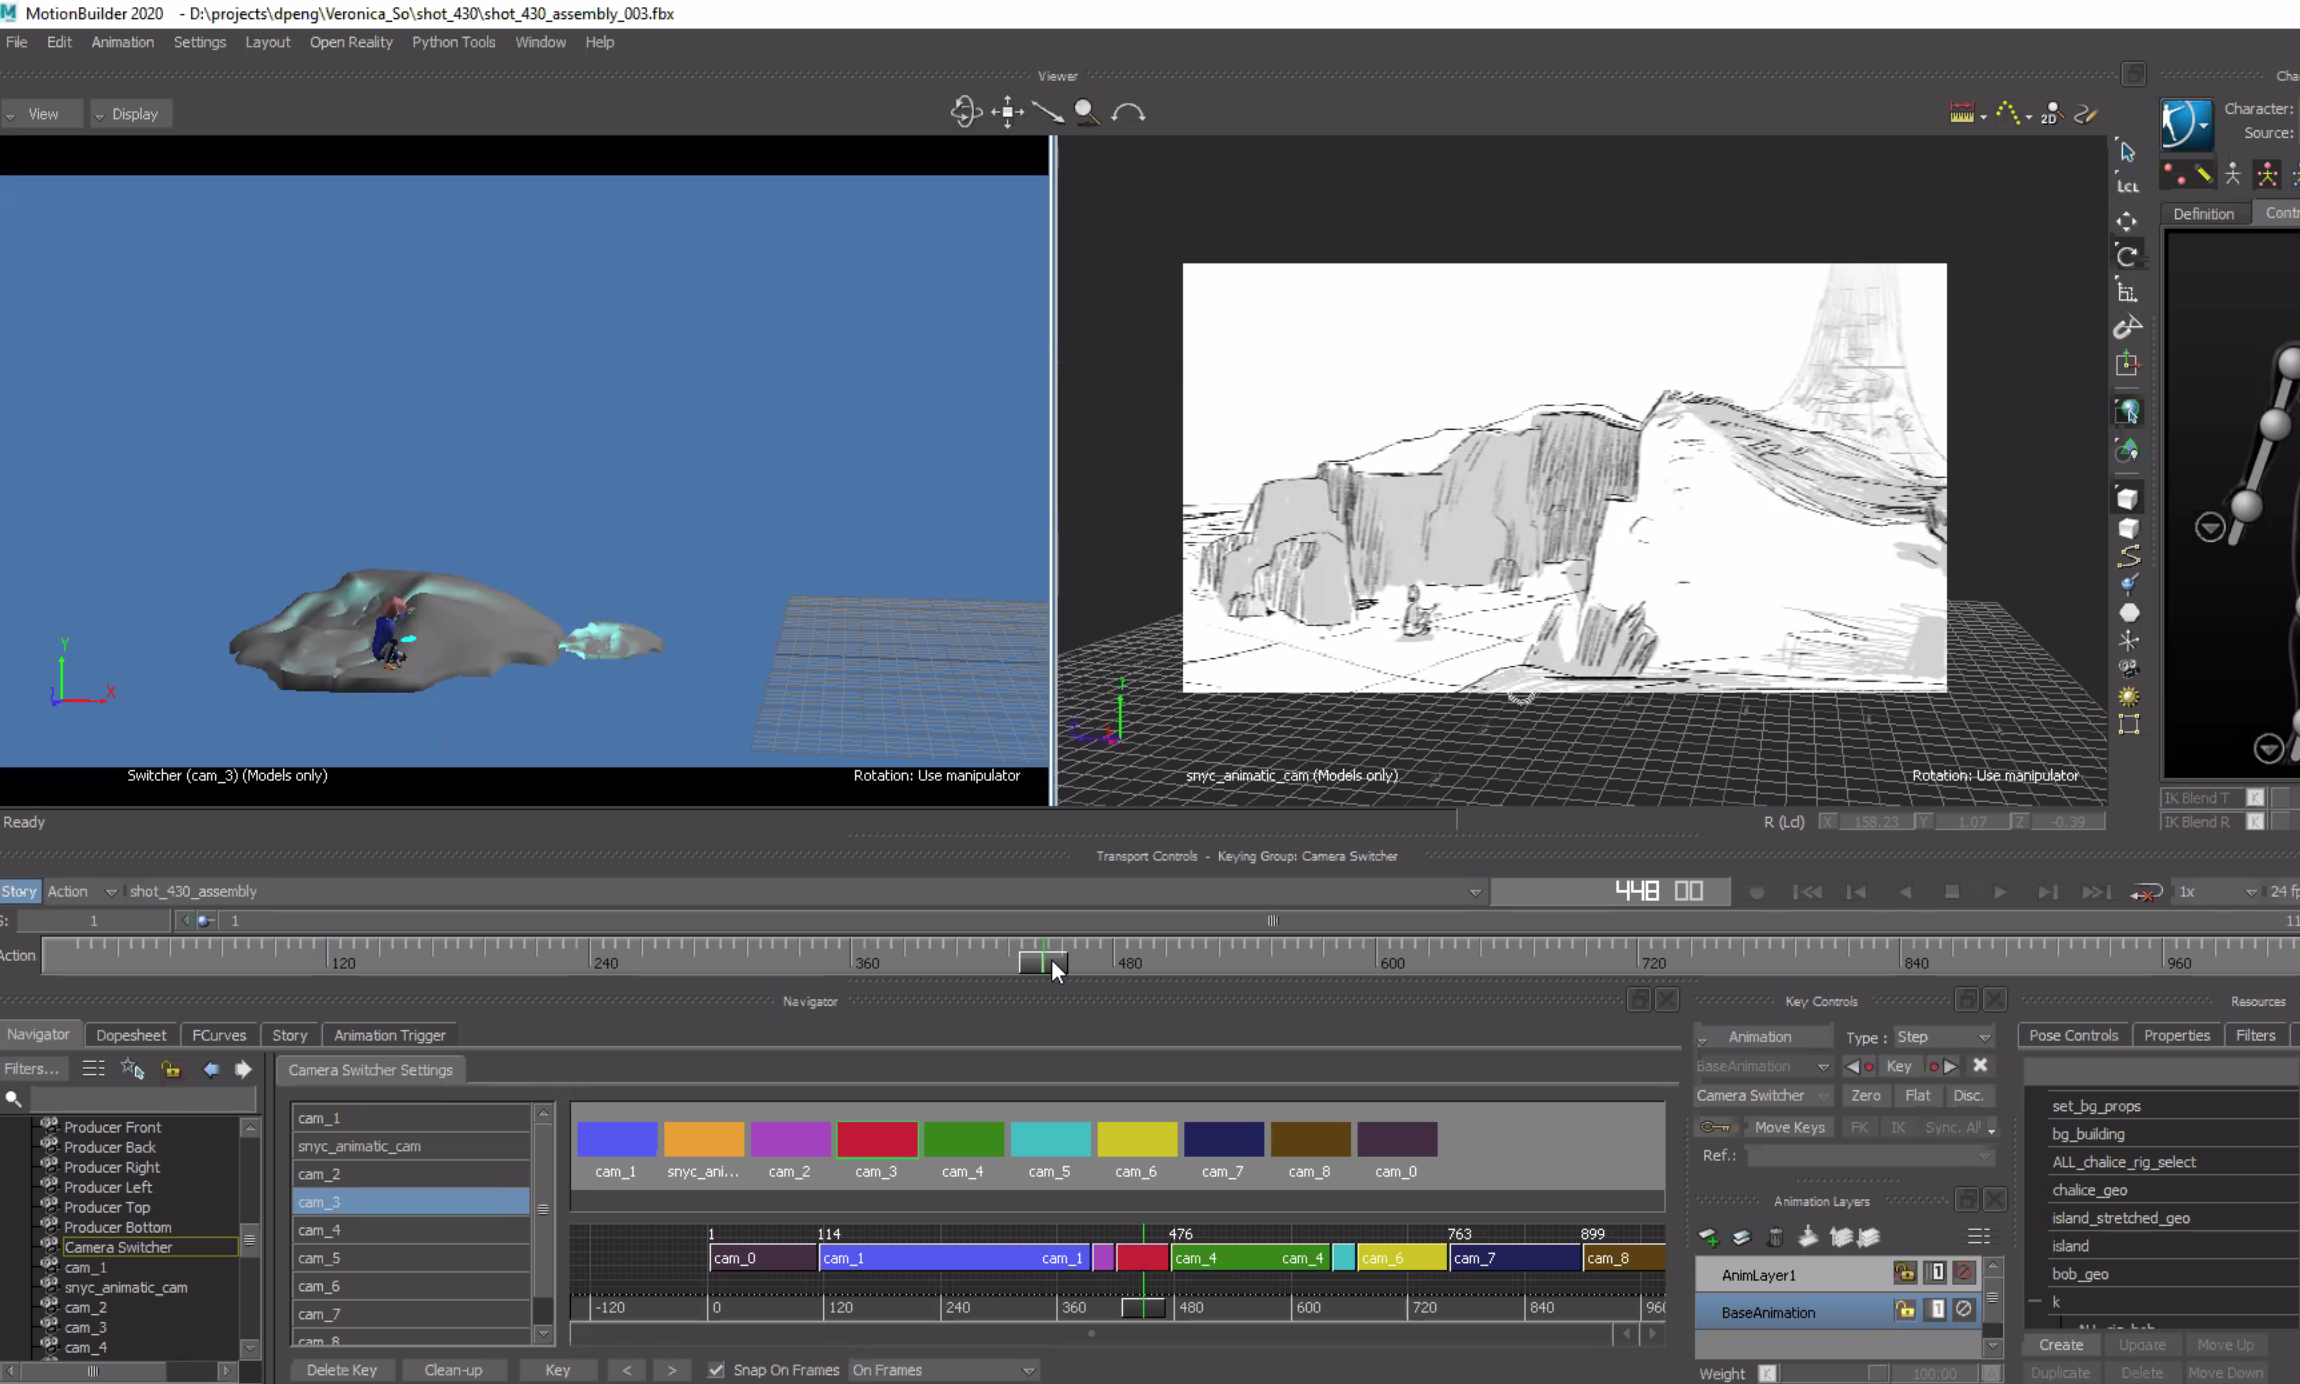Screen dimensions: 2300x1384
Task: Click the viewer roll camera arc icon
Action: tap(1128, 112)
